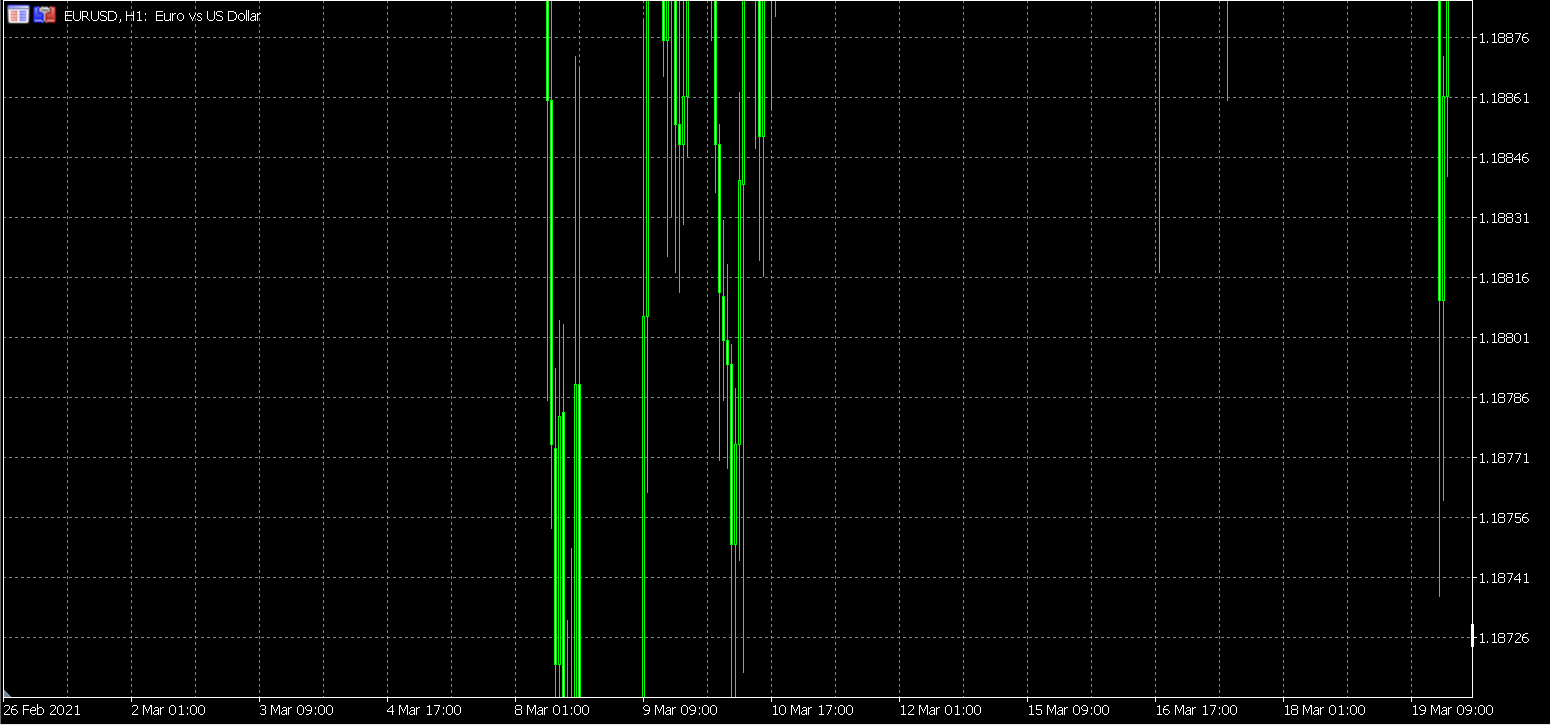Click the 18 Mar 01:00 time label
1550x726 pixels.
coord(1324,711)
